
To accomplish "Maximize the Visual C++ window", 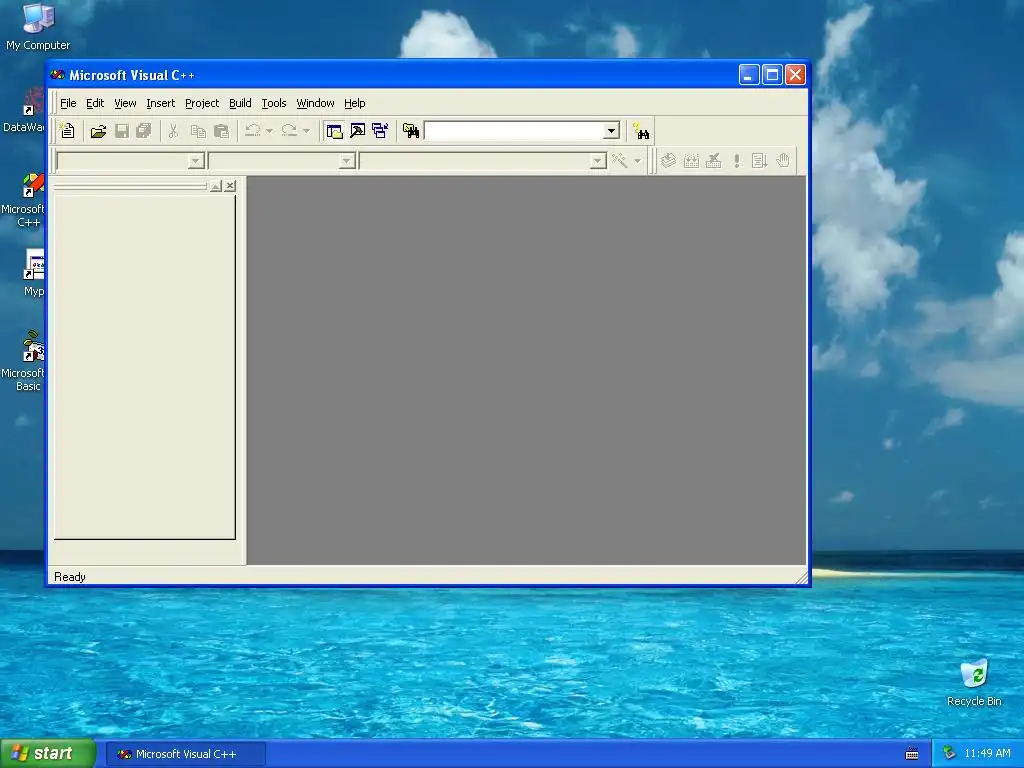I will (x=772, y=75).
